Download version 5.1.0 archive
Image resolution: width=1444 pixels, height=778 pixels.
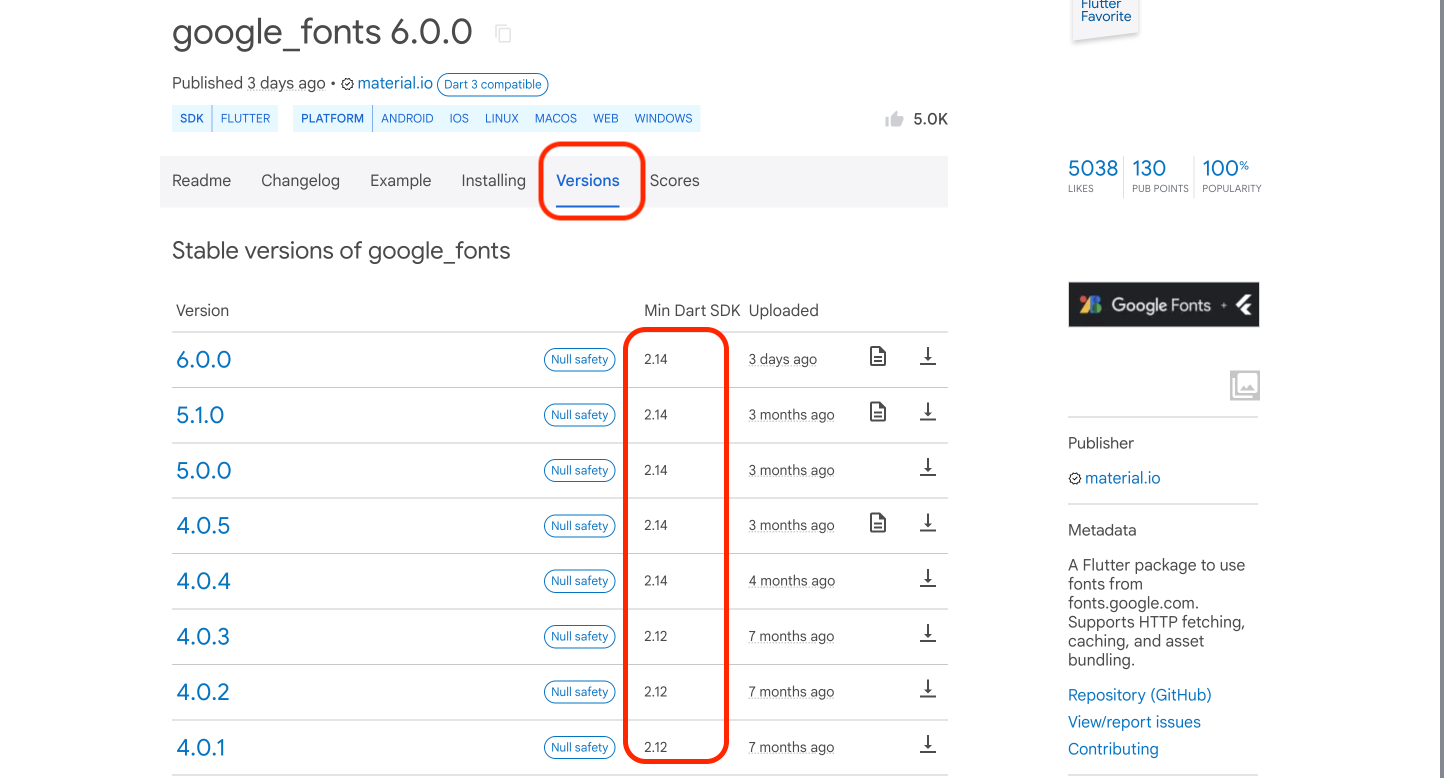tap(928, 411)
